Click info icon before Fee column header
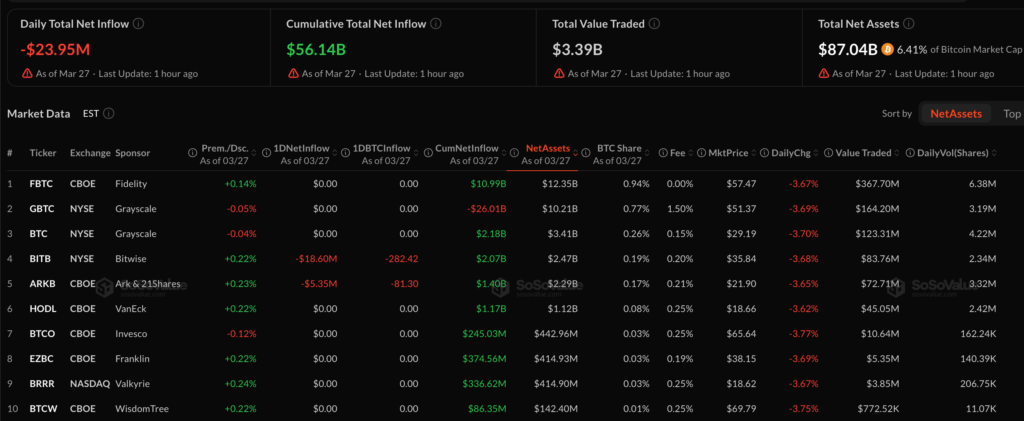The height and width of the screenshot is (421, 1024). click(x=662, y=153)
